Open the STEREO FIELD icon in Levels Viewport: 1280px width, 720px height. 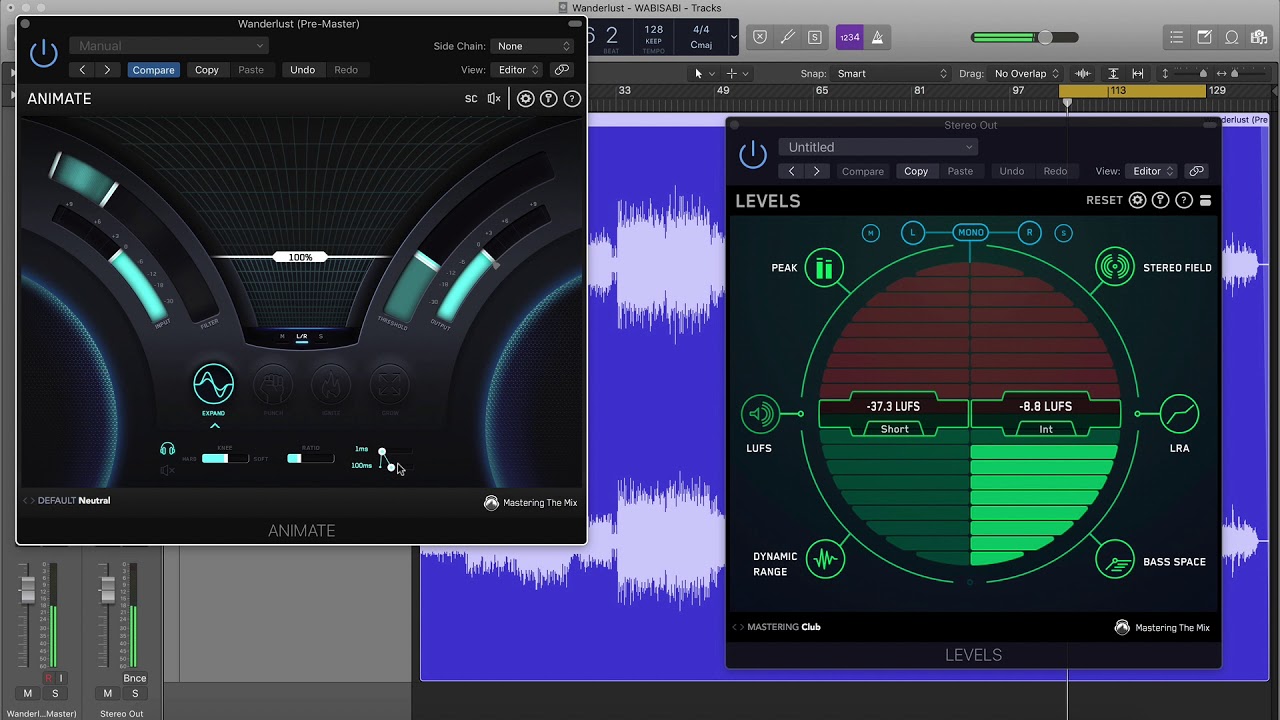point(1114,267)
